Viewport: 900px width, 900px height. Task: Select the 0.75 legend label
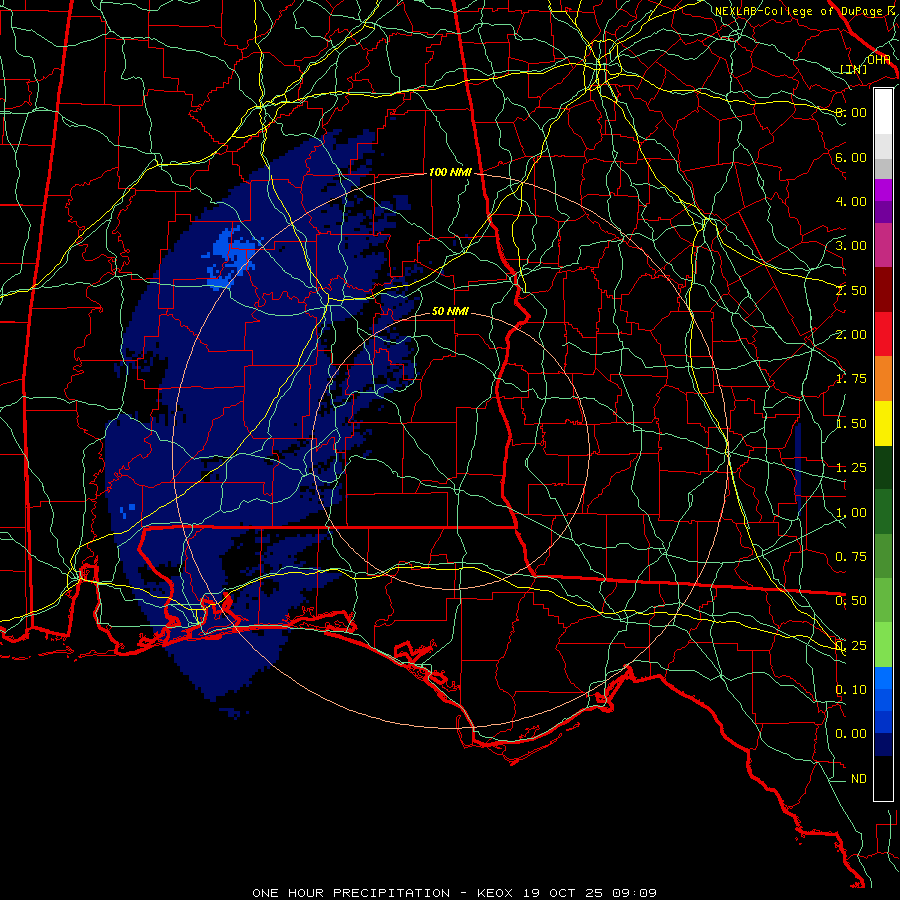pyautogui.click(x=851, y=557)
